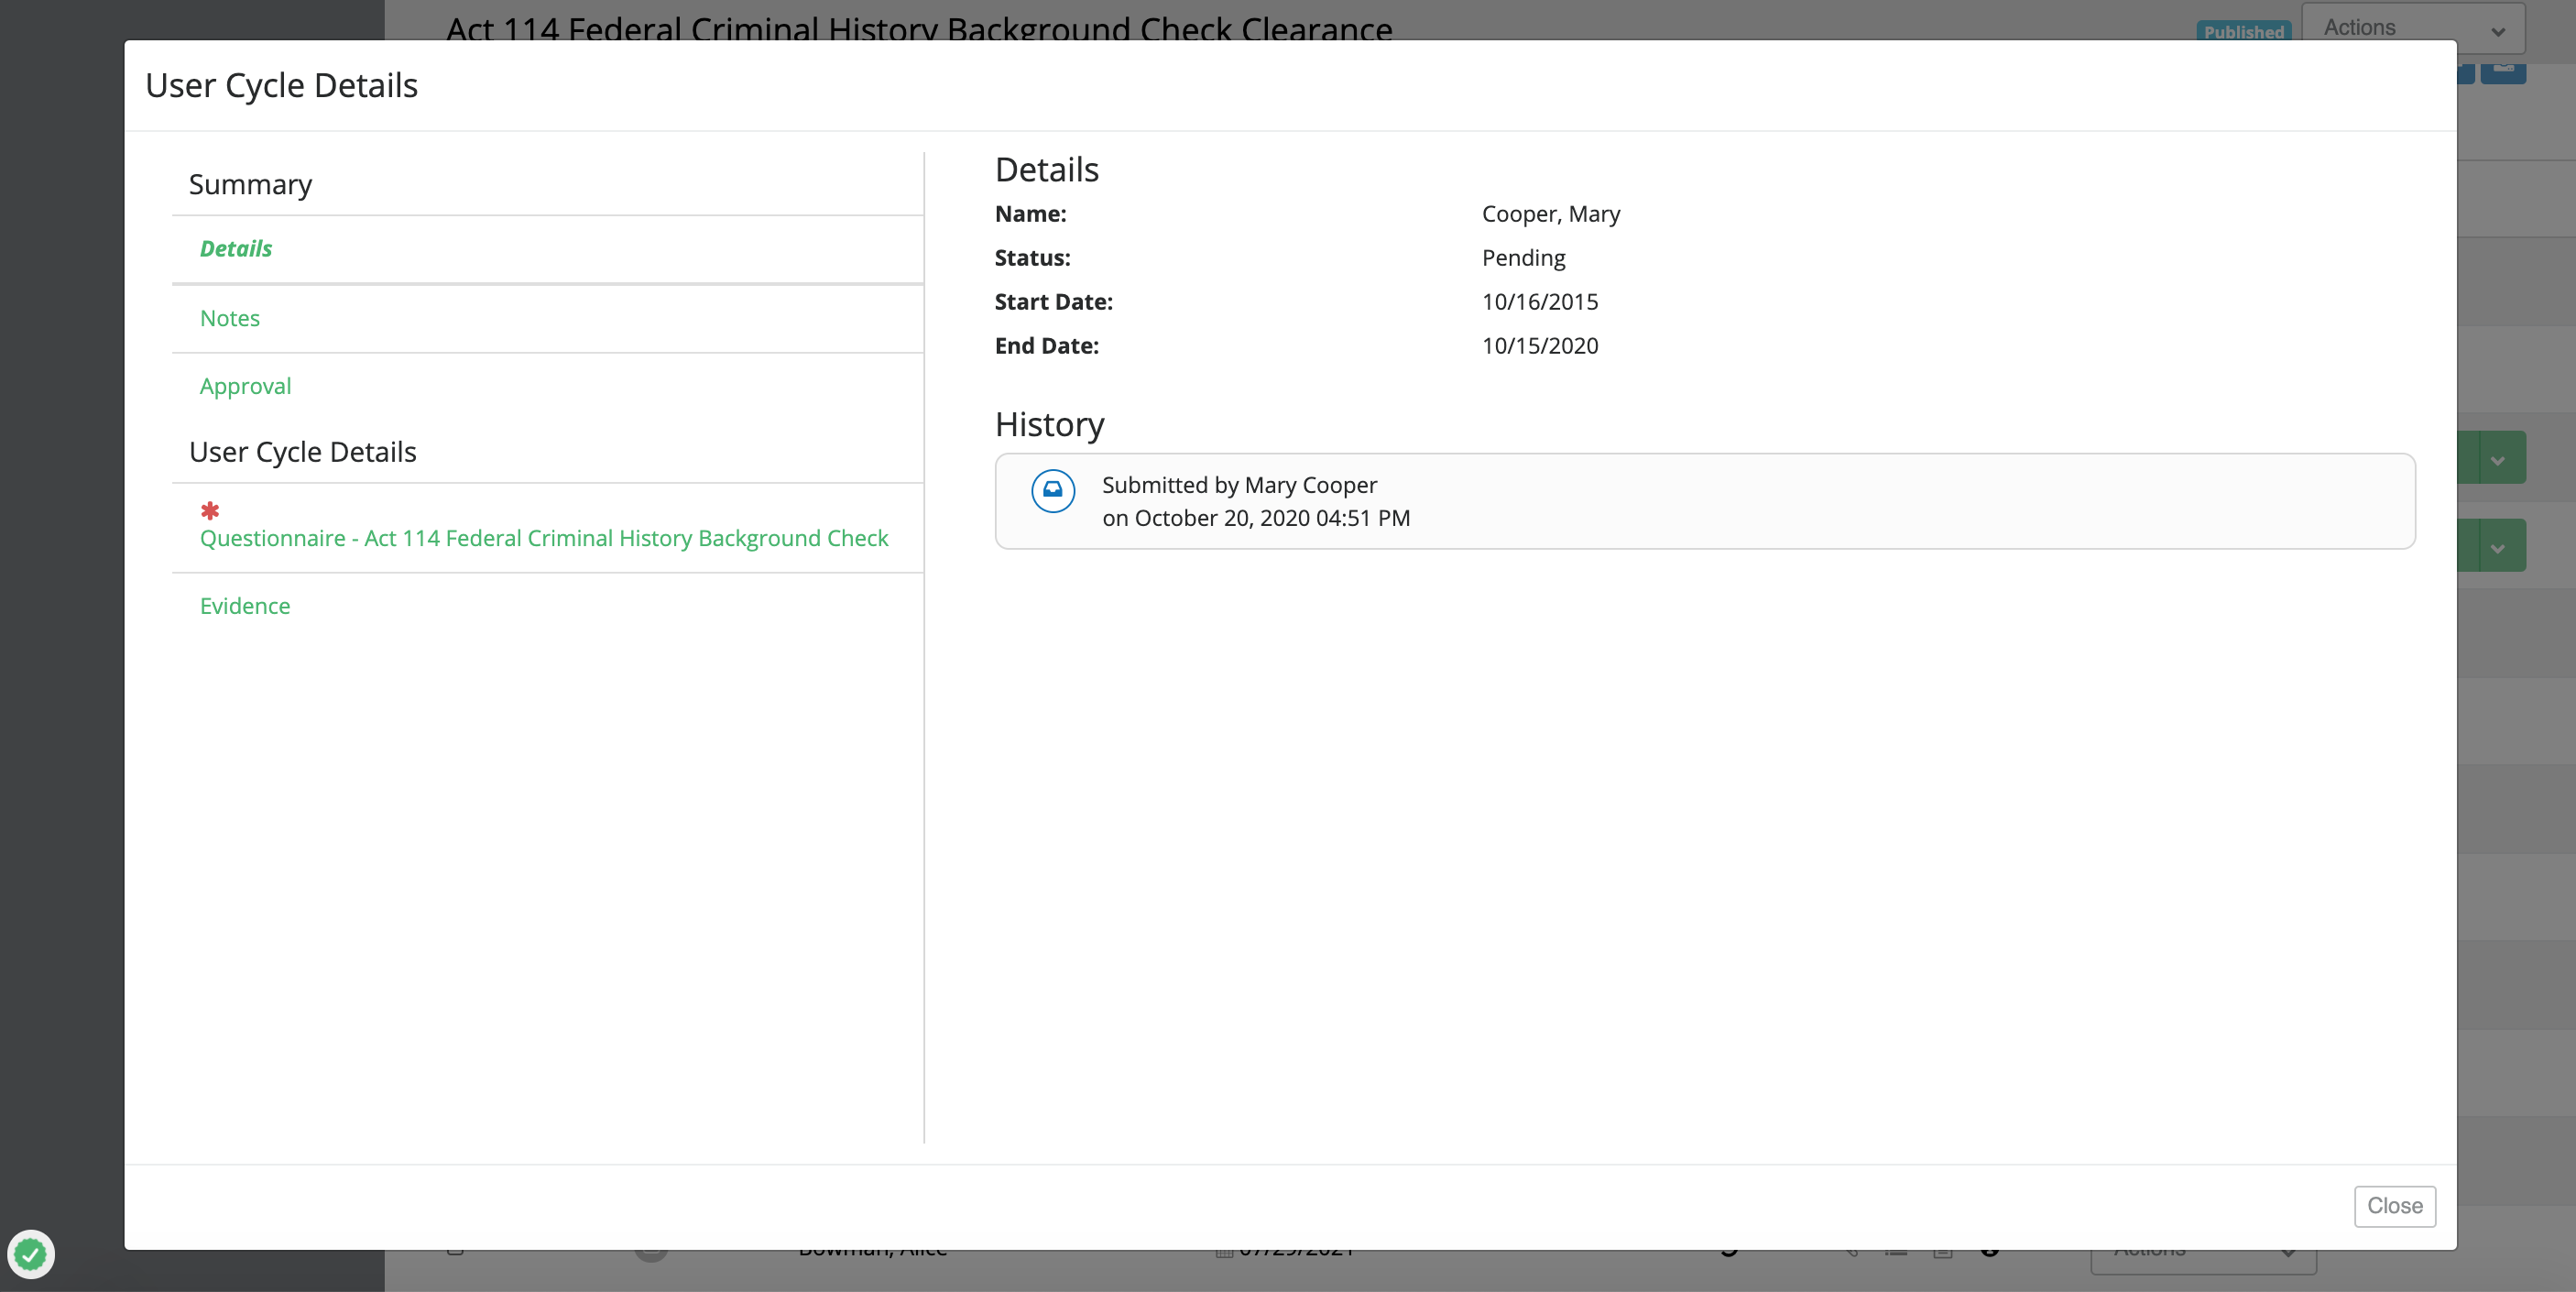Click the Published status badge

[2243, 31]
